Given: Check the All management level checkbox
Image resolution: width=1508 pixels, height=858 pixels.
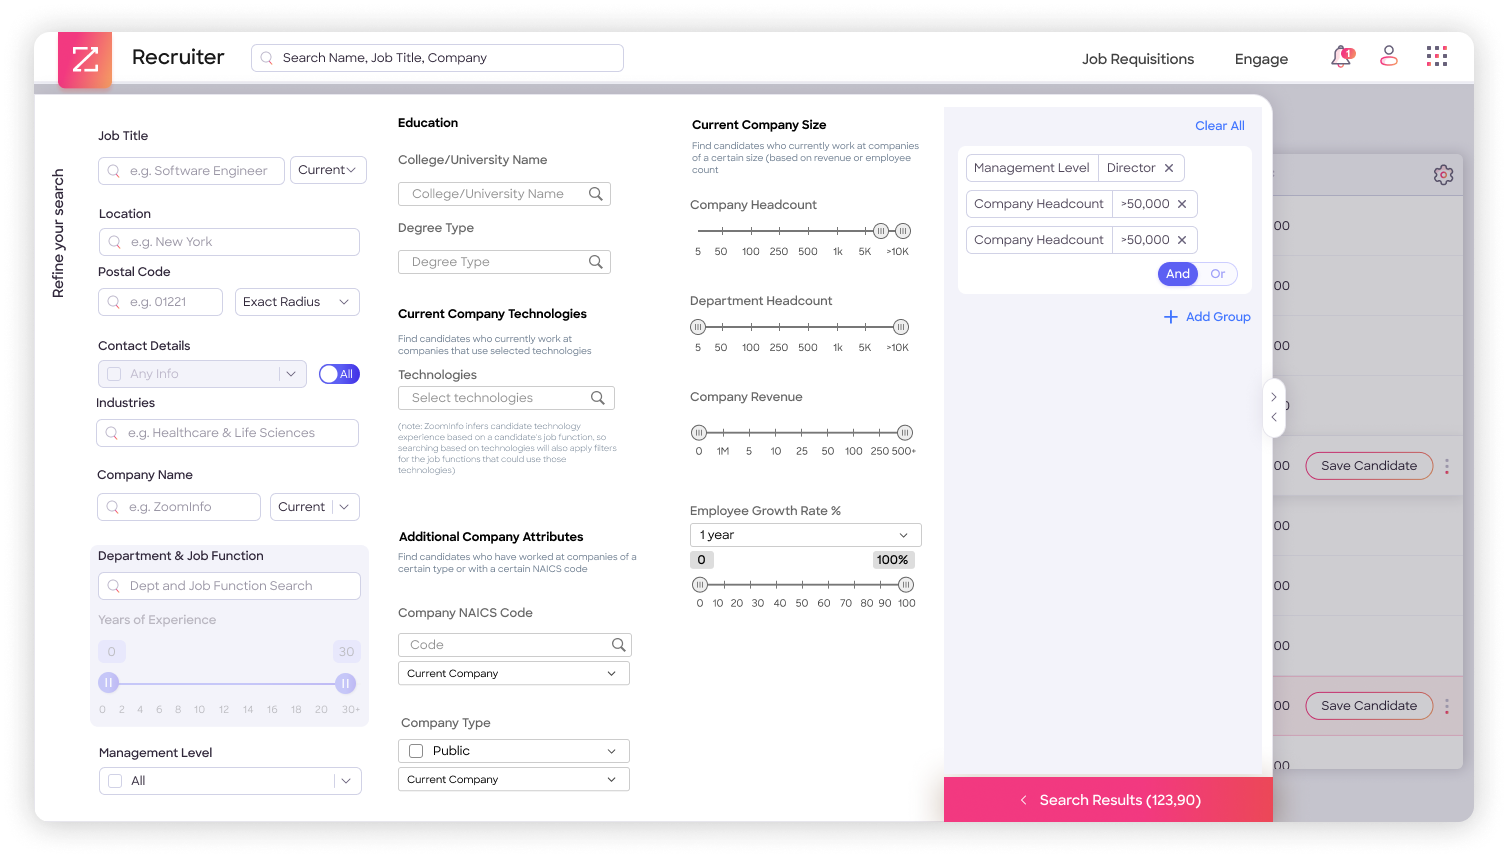Looking at the screenshot, I should coord(115,781).
